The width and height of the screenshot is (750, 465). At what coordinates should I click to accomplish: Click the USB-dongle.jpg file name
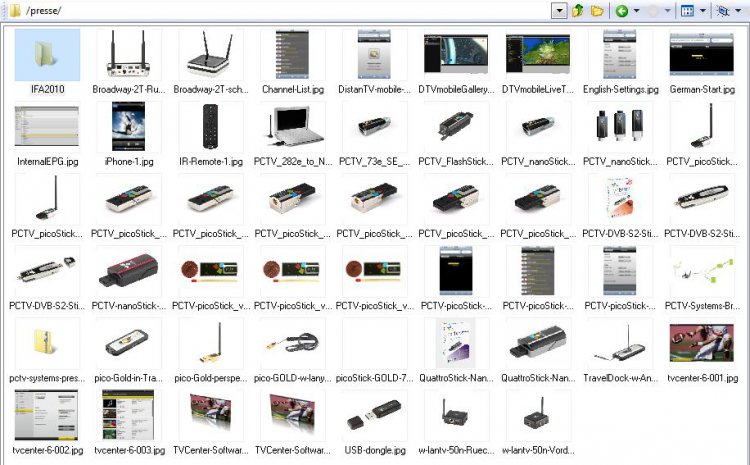coord(375,450)
